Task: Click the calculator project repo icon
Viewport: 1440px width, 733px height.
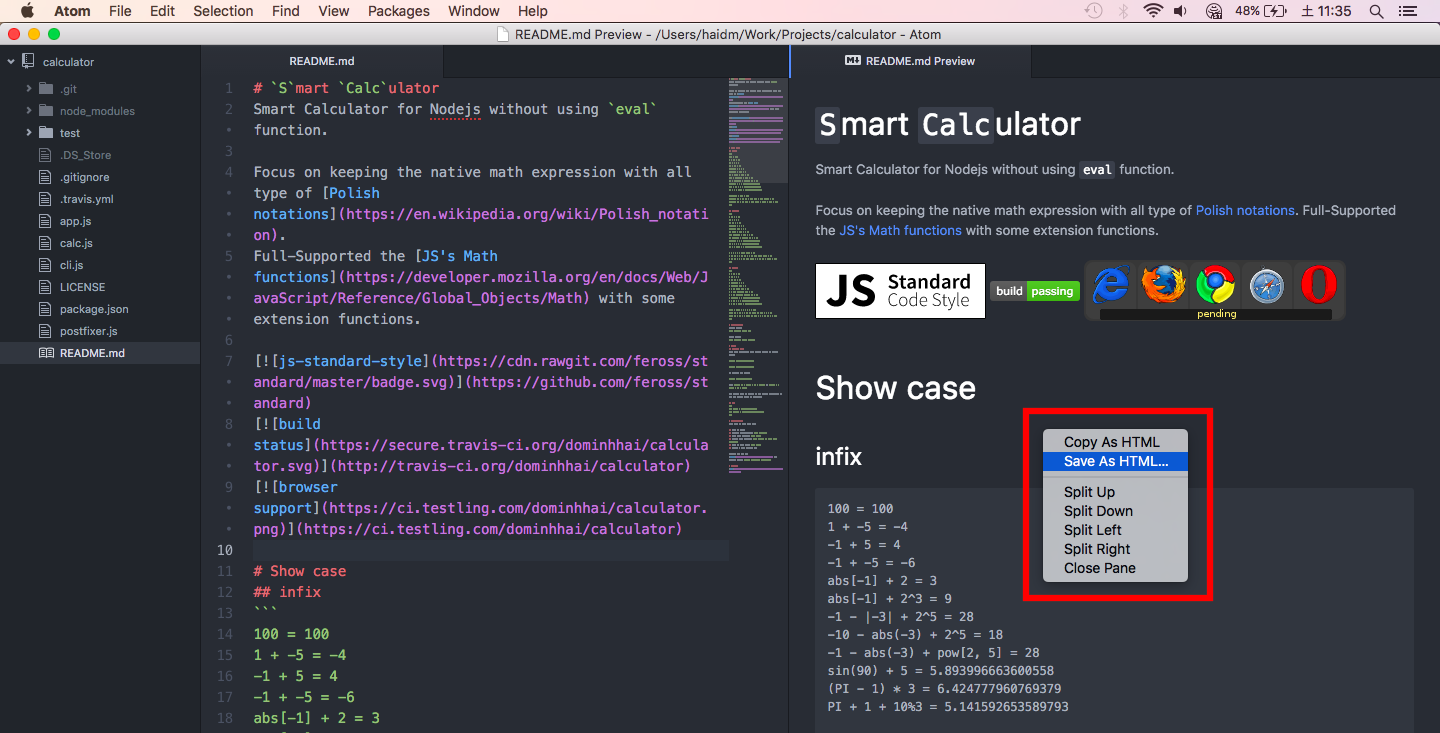Action: 28,62
